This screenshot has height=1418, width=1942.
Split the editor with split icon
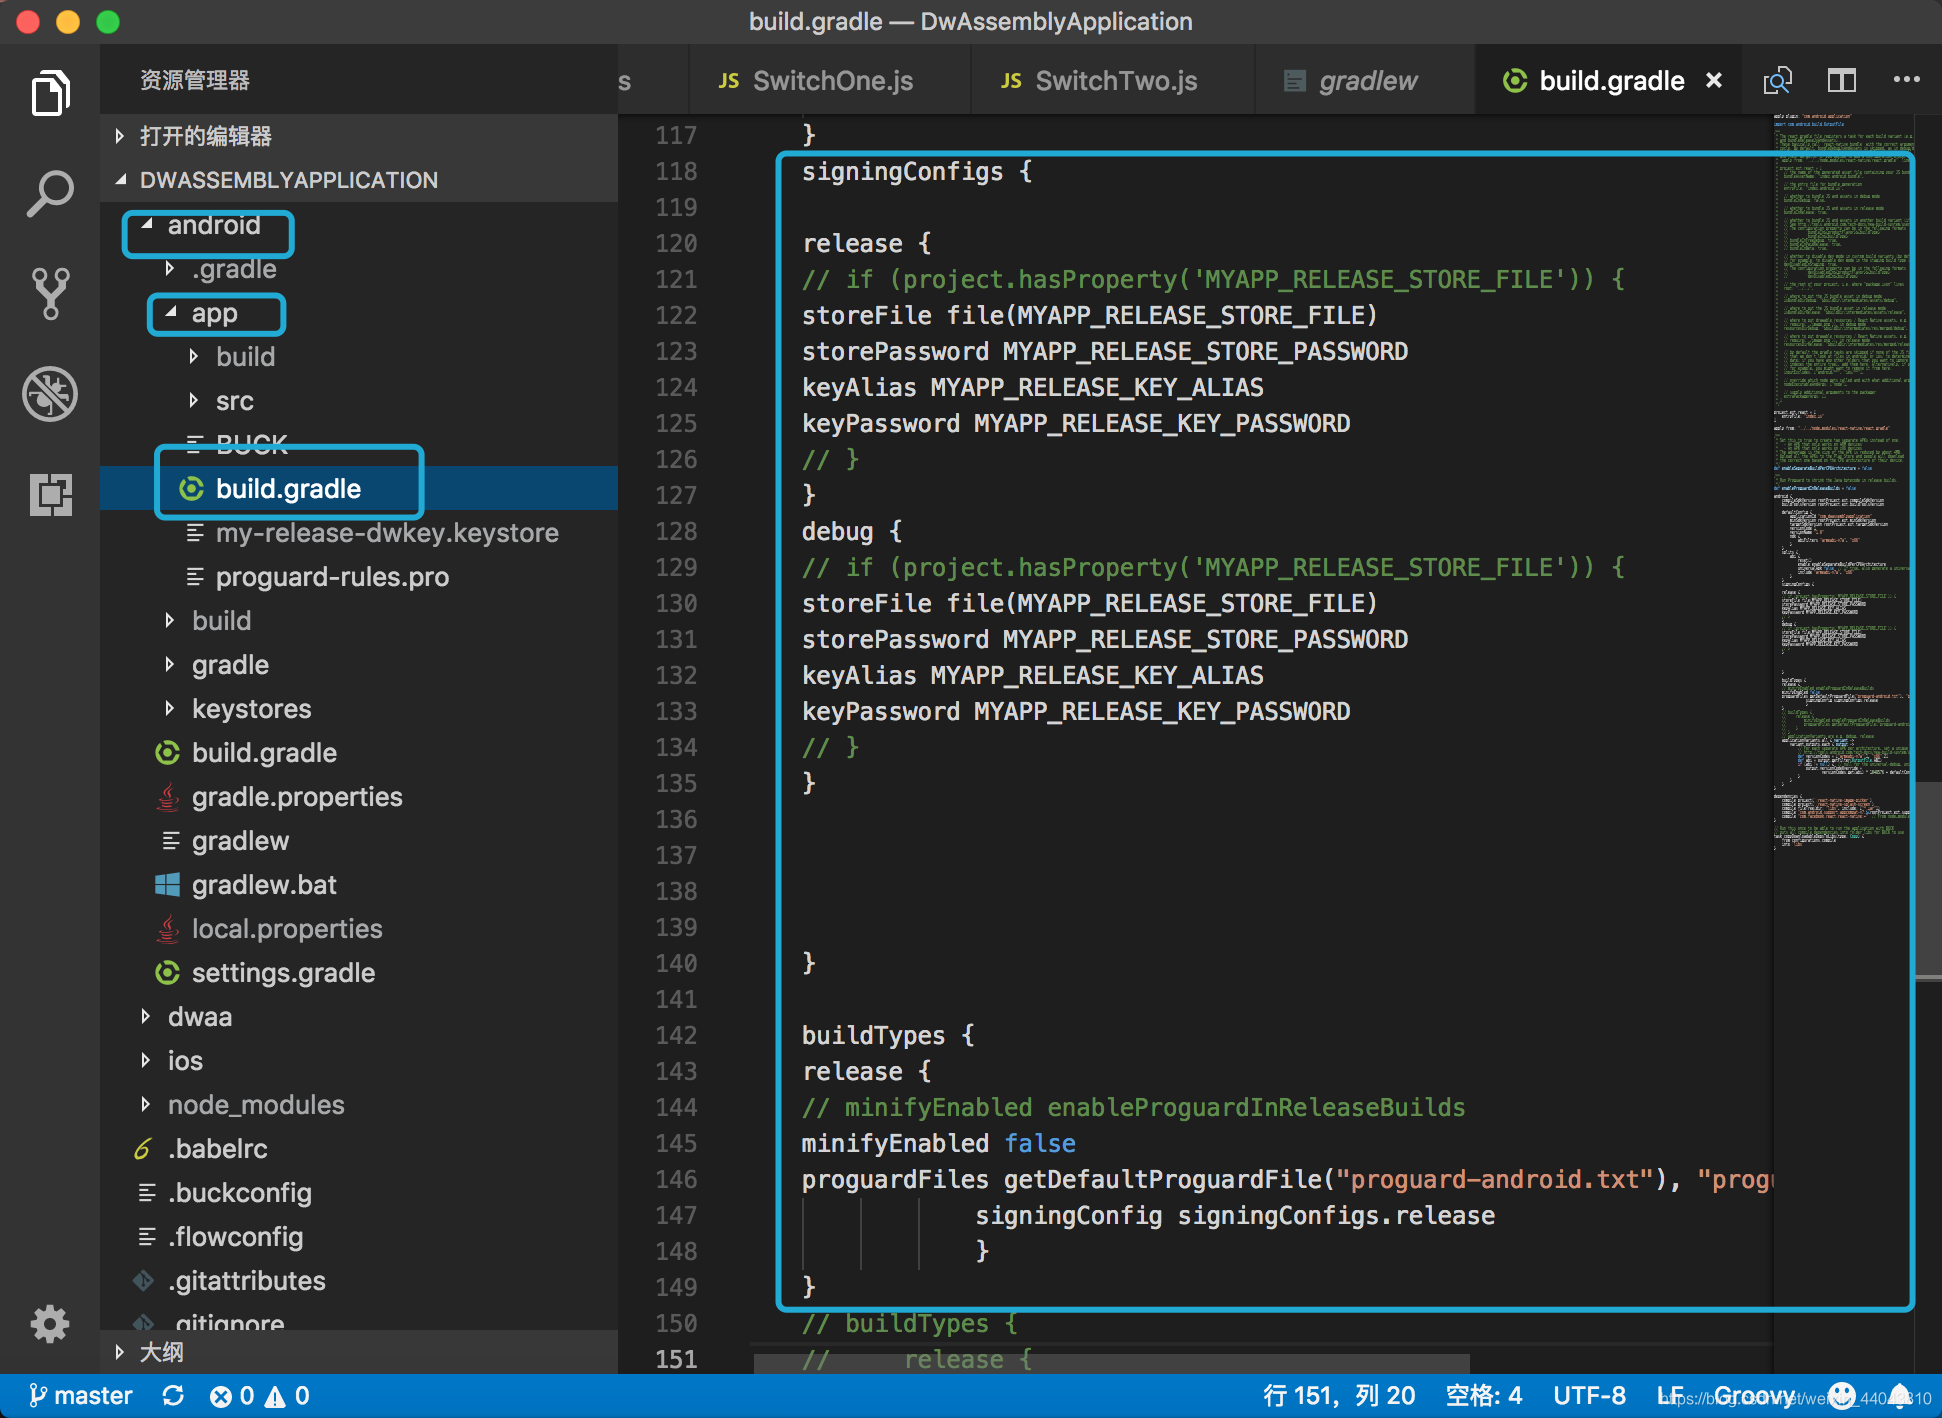(x=1841, y=81)
